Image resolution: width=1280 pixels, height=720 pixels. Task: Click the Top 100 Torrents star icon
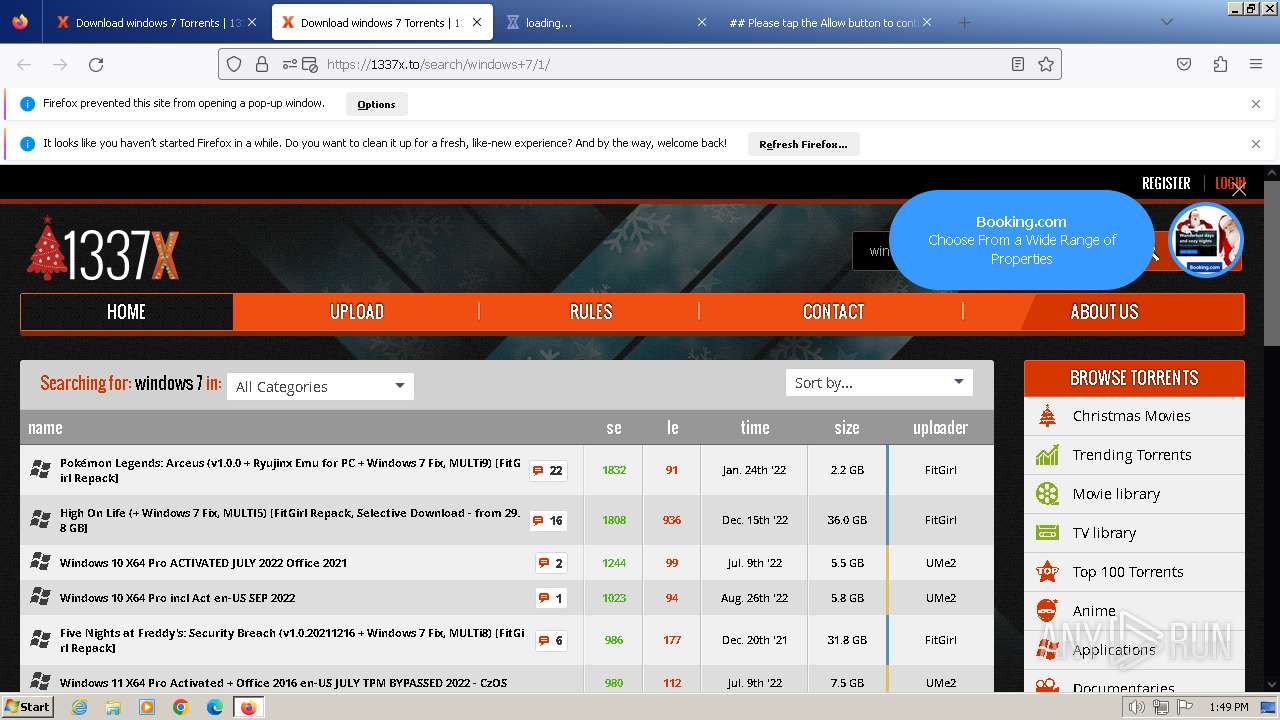point(1047,572)
